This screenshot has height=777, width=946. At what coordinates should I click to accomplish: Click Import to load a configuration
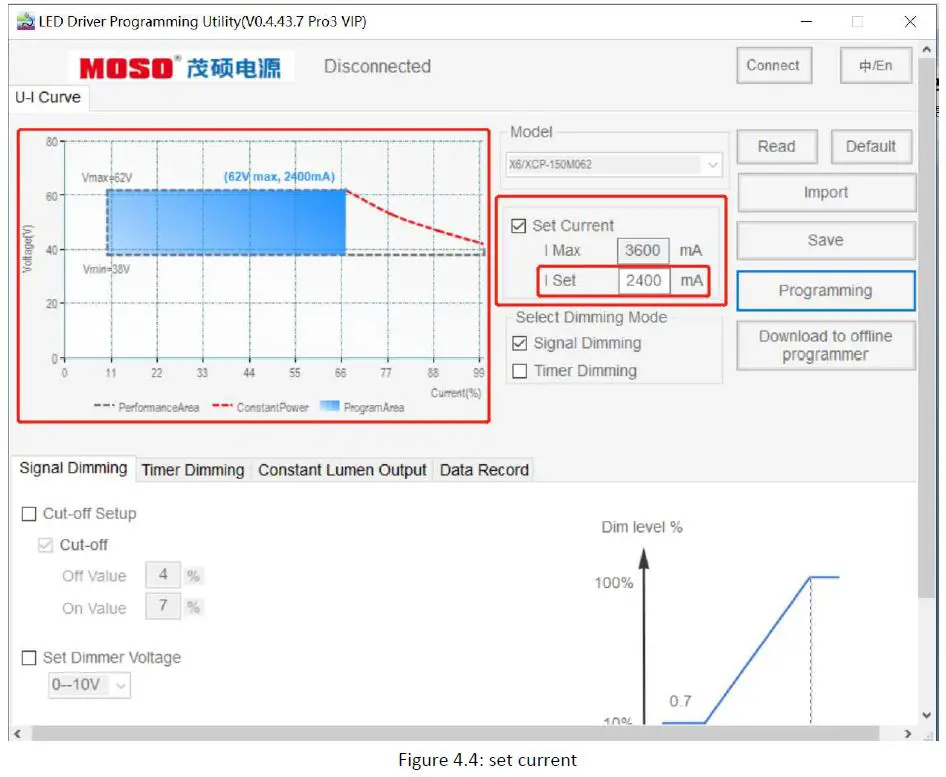(x=826, y=192)
